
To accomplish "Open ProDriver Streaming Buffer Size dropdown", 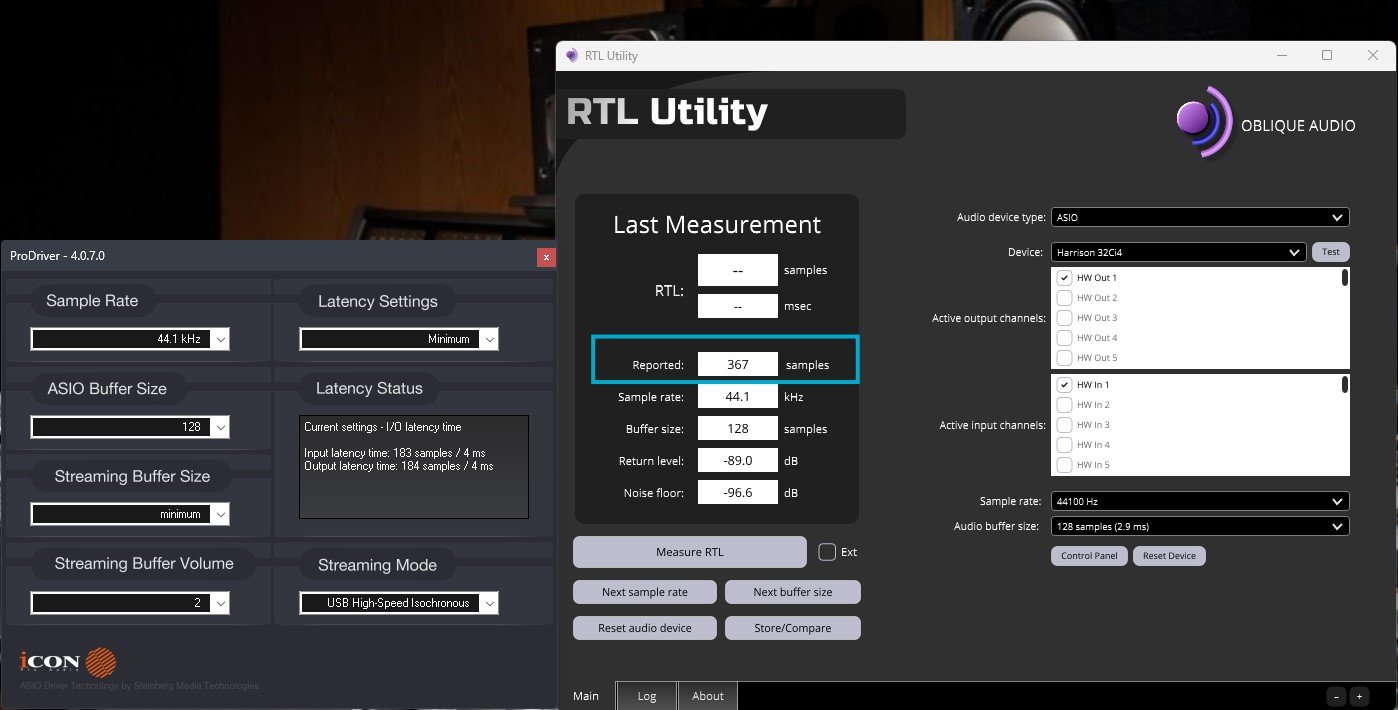I will coord(130,514).
